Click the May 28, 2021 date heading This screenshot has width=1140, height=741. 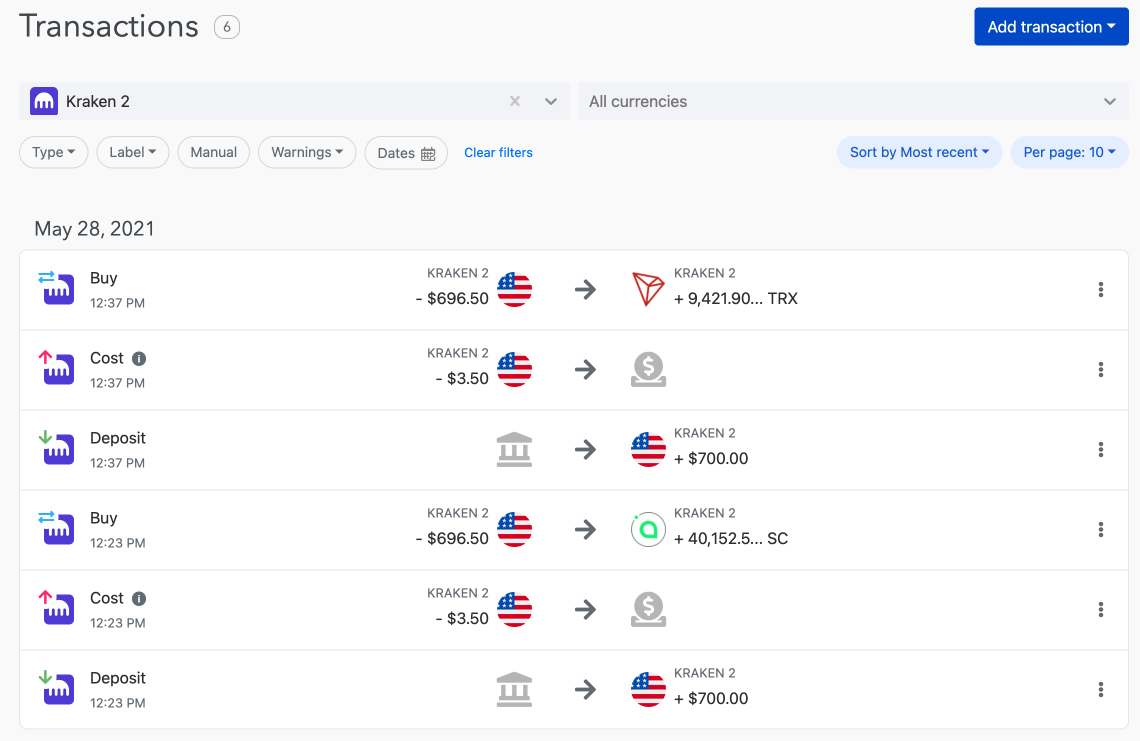point(95,229)
